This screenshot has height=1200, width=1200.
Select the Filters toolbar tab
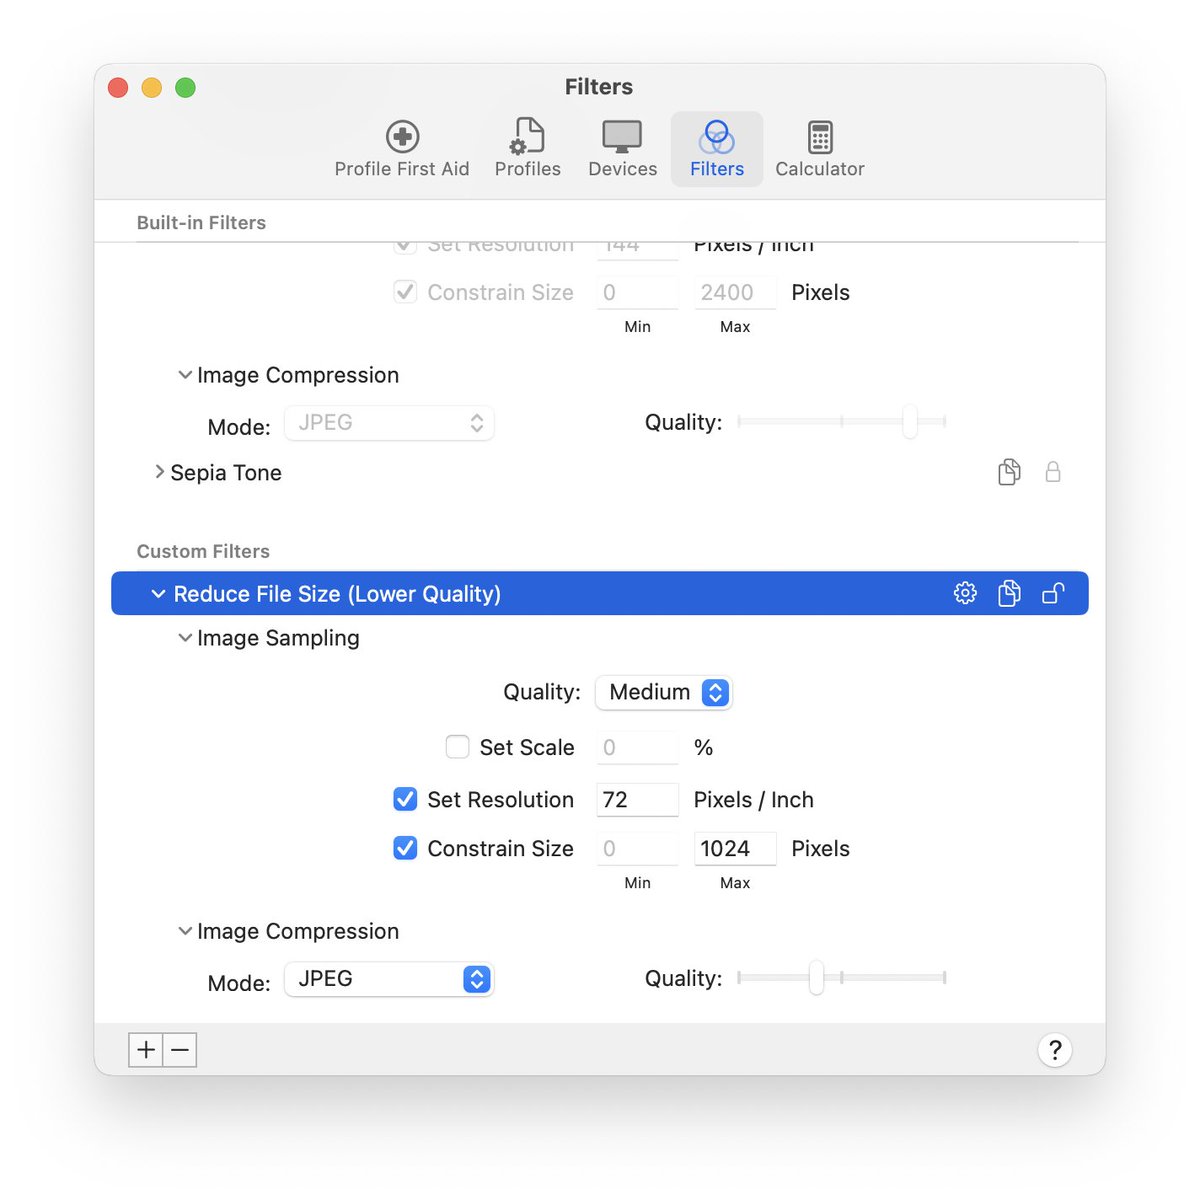click(x=717, y=149)
